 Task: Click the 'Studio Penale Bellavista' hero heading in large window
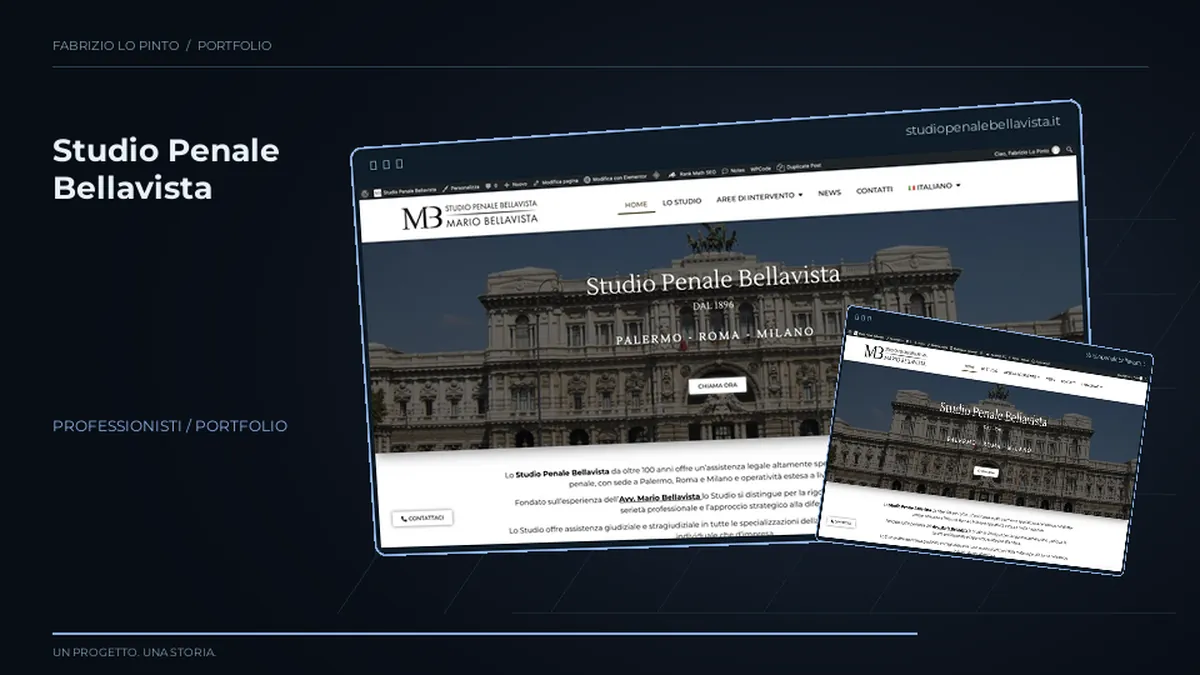[713, 281]
